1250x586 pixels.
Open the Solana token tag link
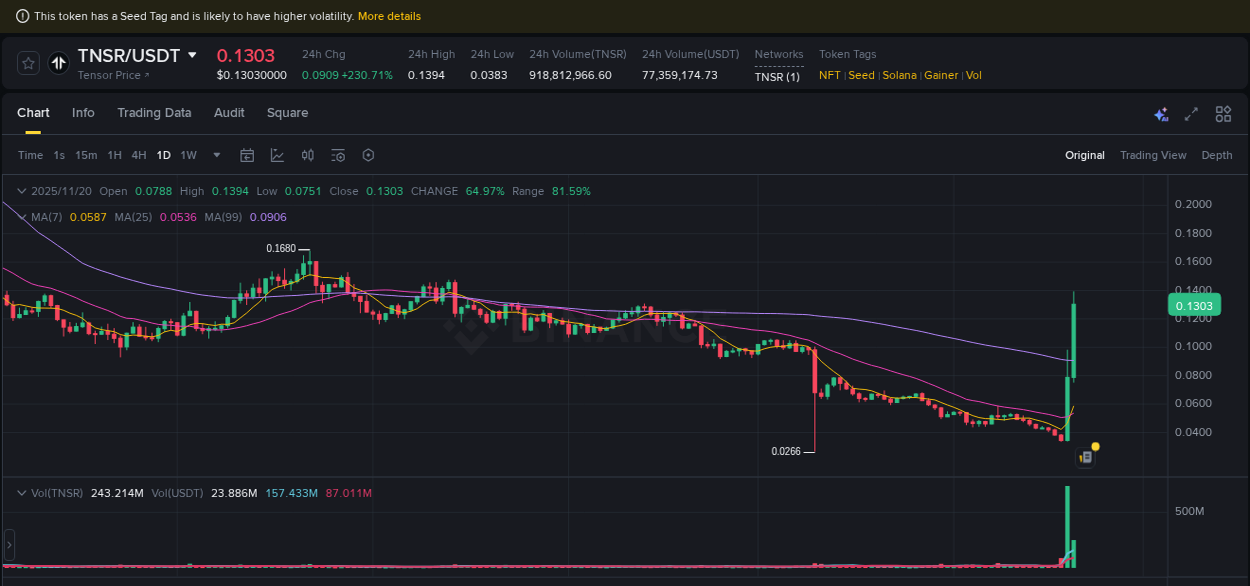(899, 75)
